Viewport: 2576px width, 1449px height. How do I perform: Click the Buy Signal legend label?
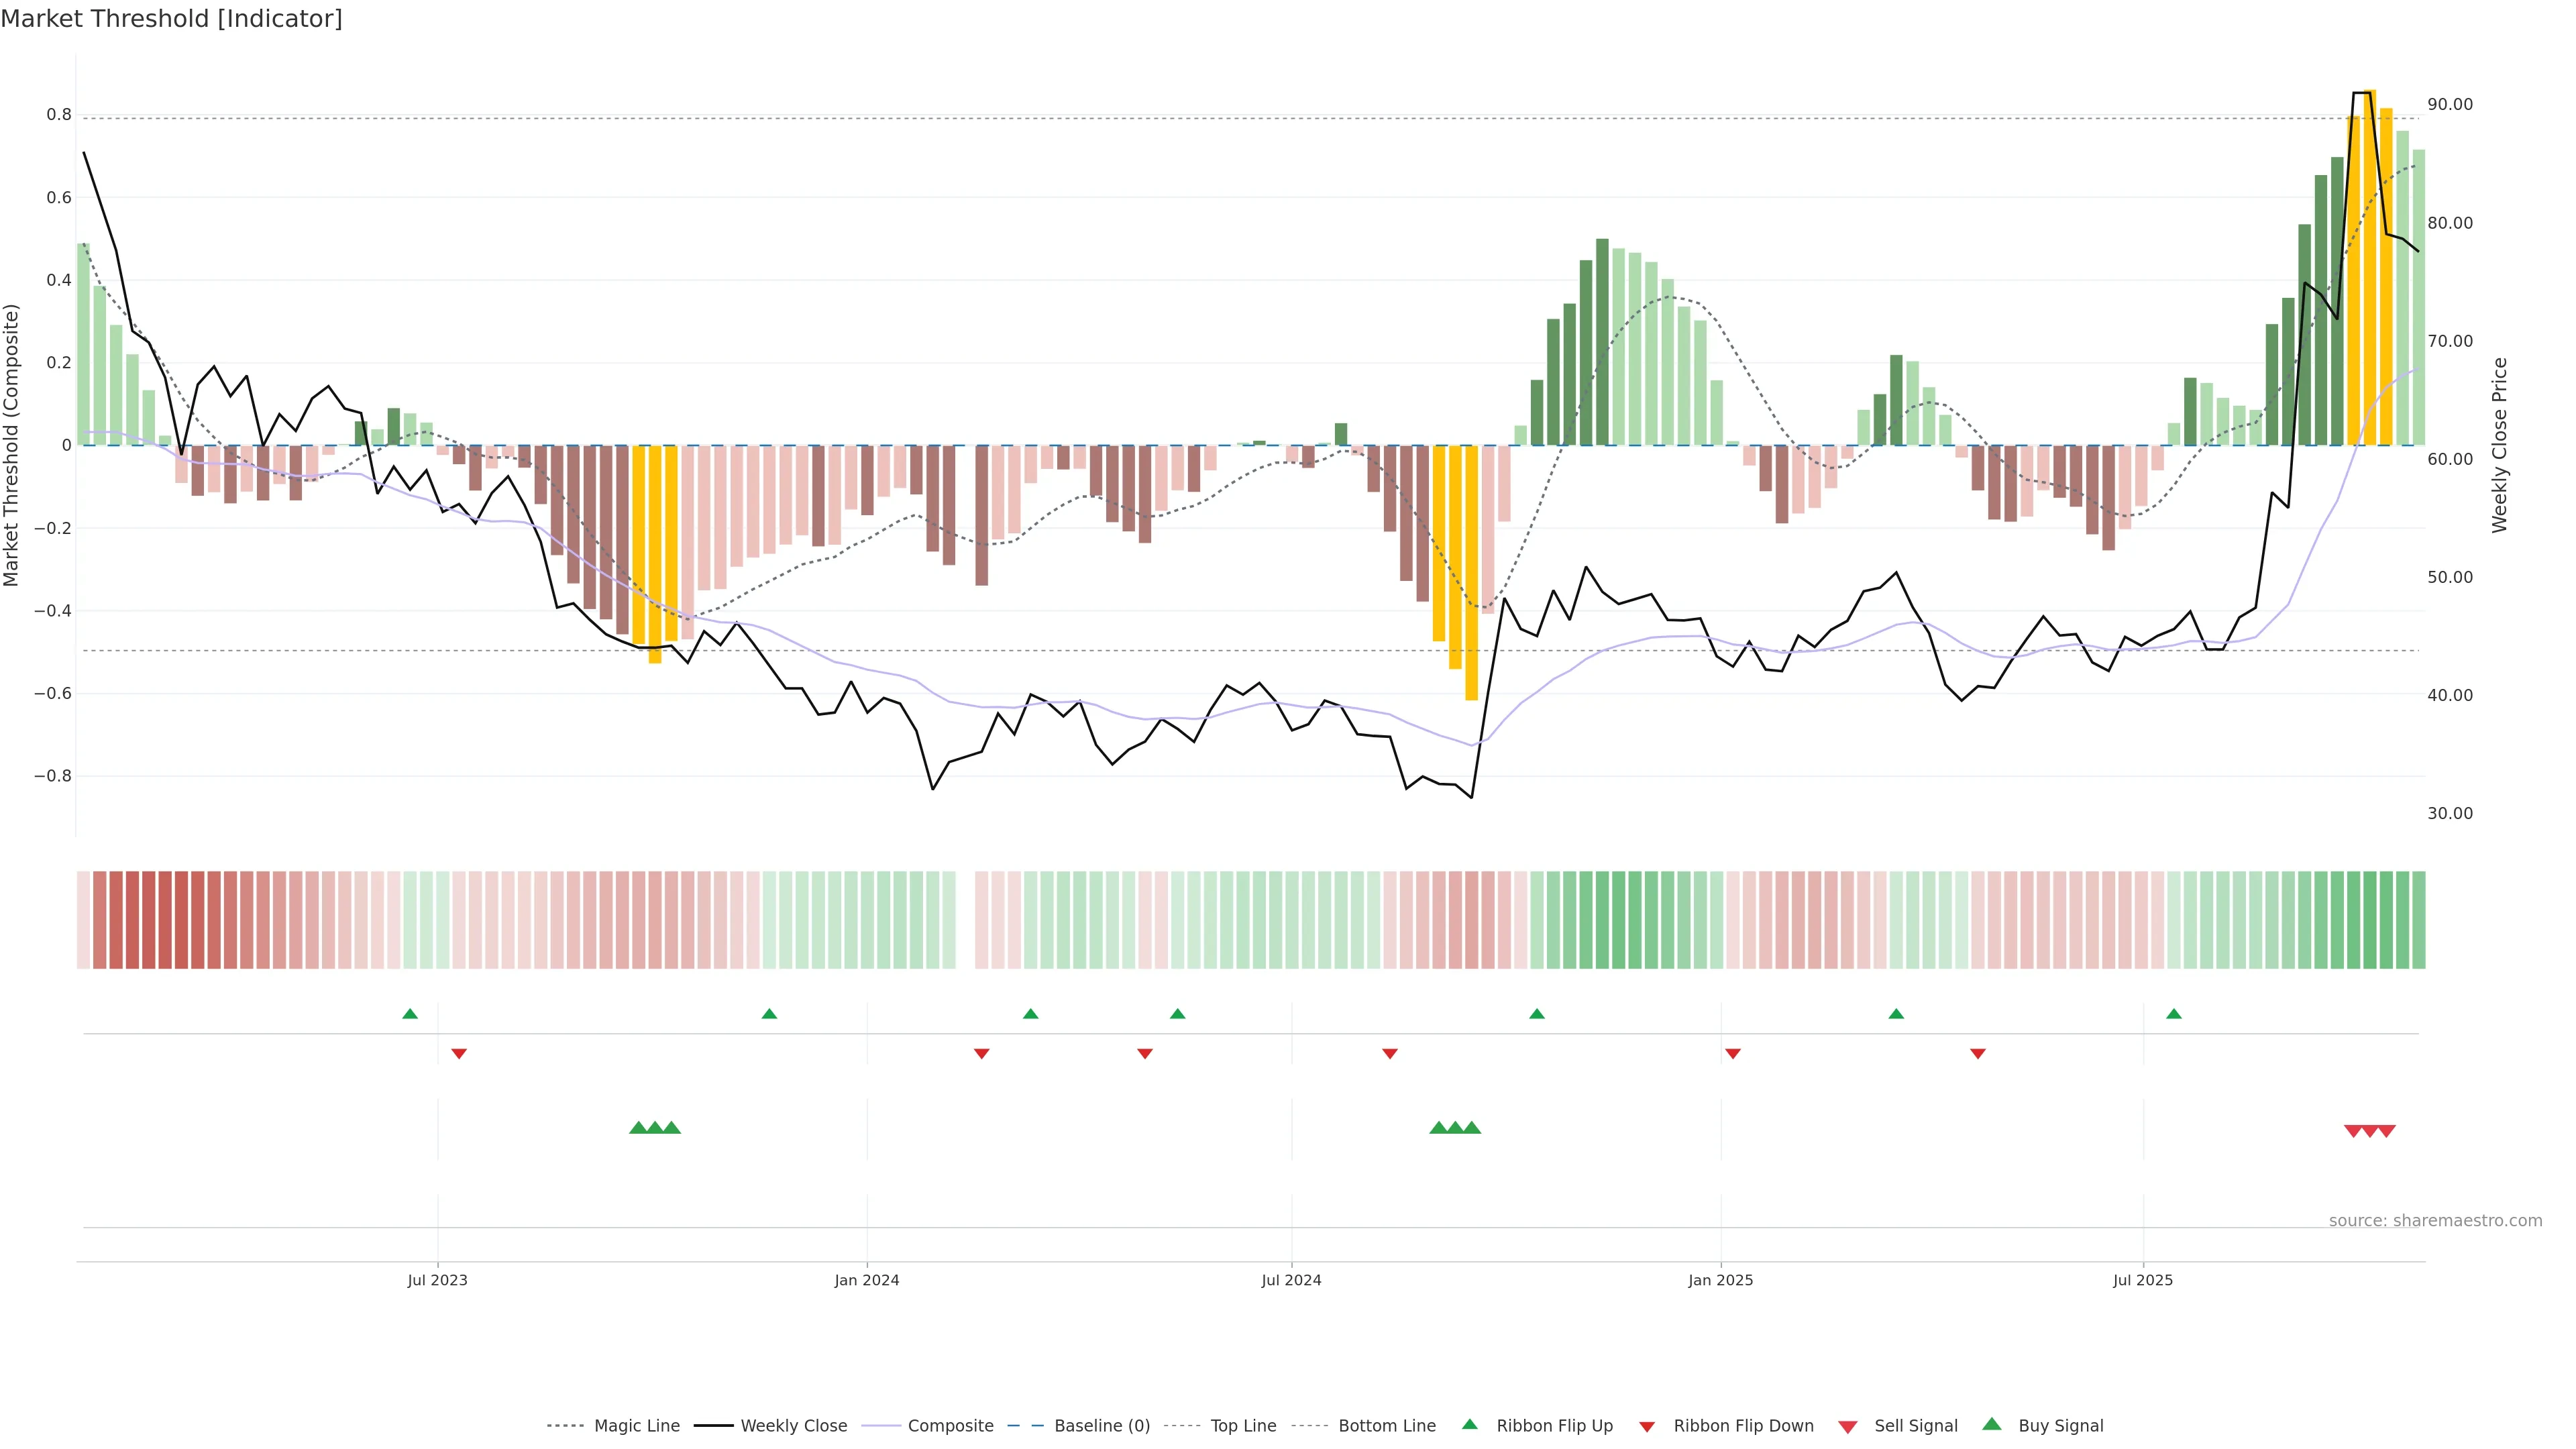pyautogui.click(x=2060, y=1426)
